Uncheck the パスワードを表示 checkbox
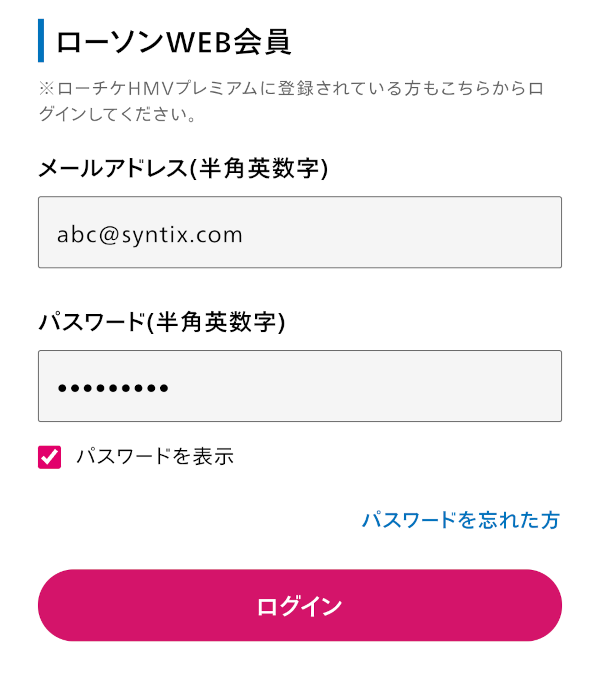The width and height of the screenshot is (600, 673). coord(50,457)
